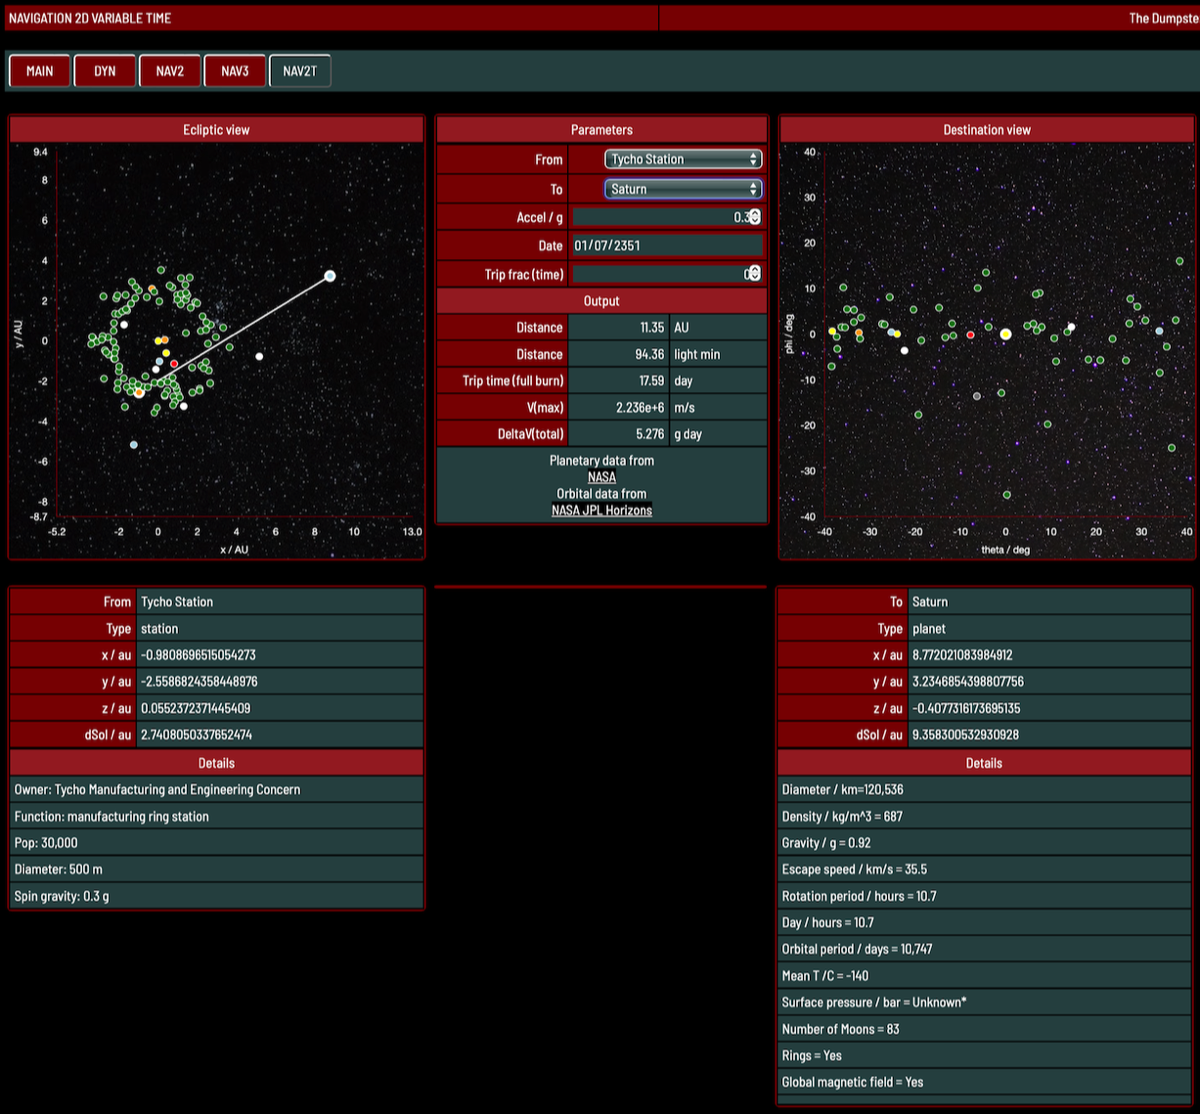Click the lowest green marker in Destination view

1007,495
